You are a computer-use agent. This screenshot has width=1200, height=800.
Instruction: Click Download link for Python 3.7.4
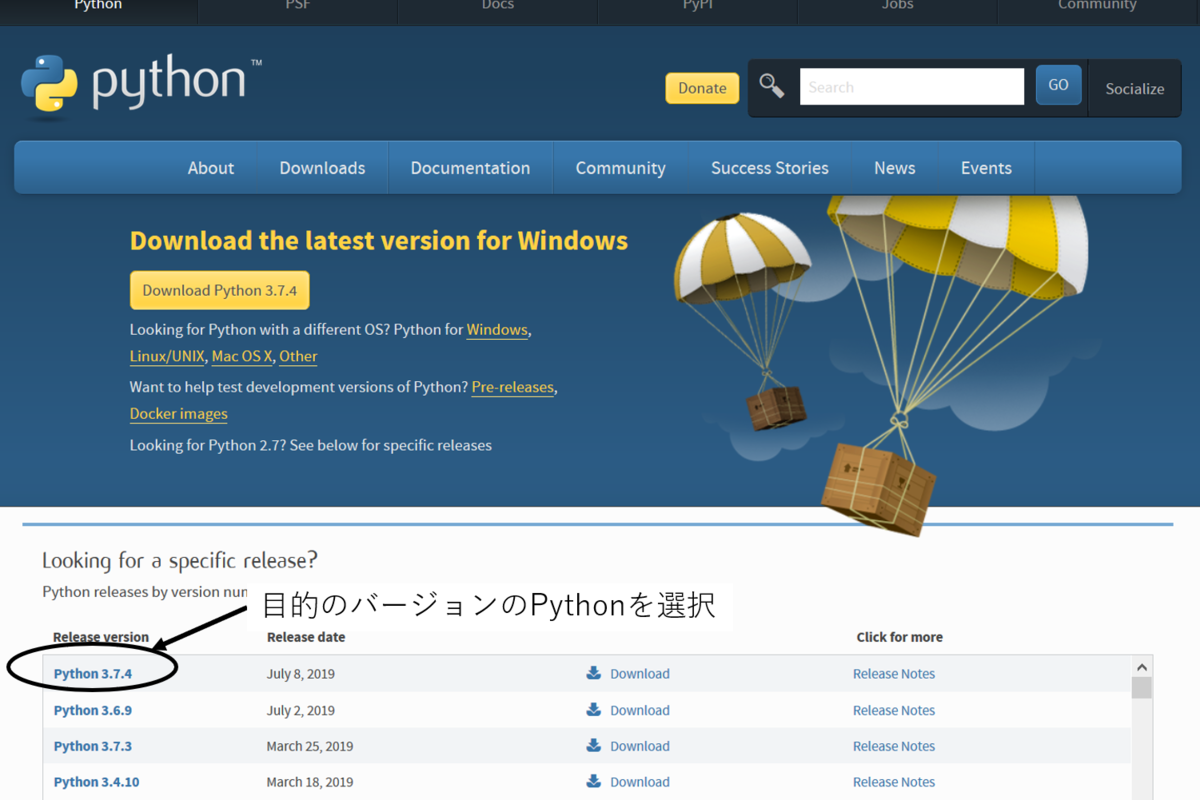coord(640,674)
